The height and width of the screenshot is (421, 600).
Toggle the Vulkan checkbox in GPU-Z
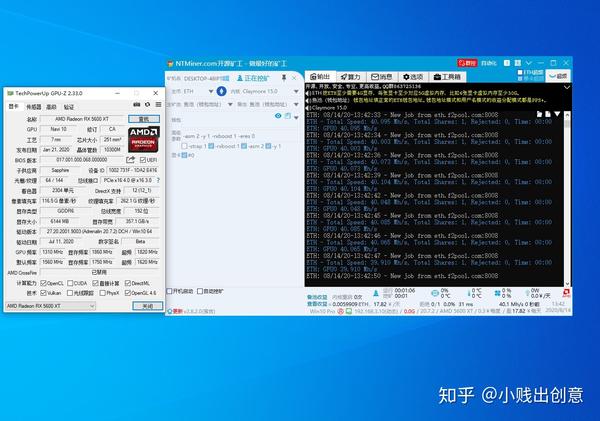(x=43, y=293)
